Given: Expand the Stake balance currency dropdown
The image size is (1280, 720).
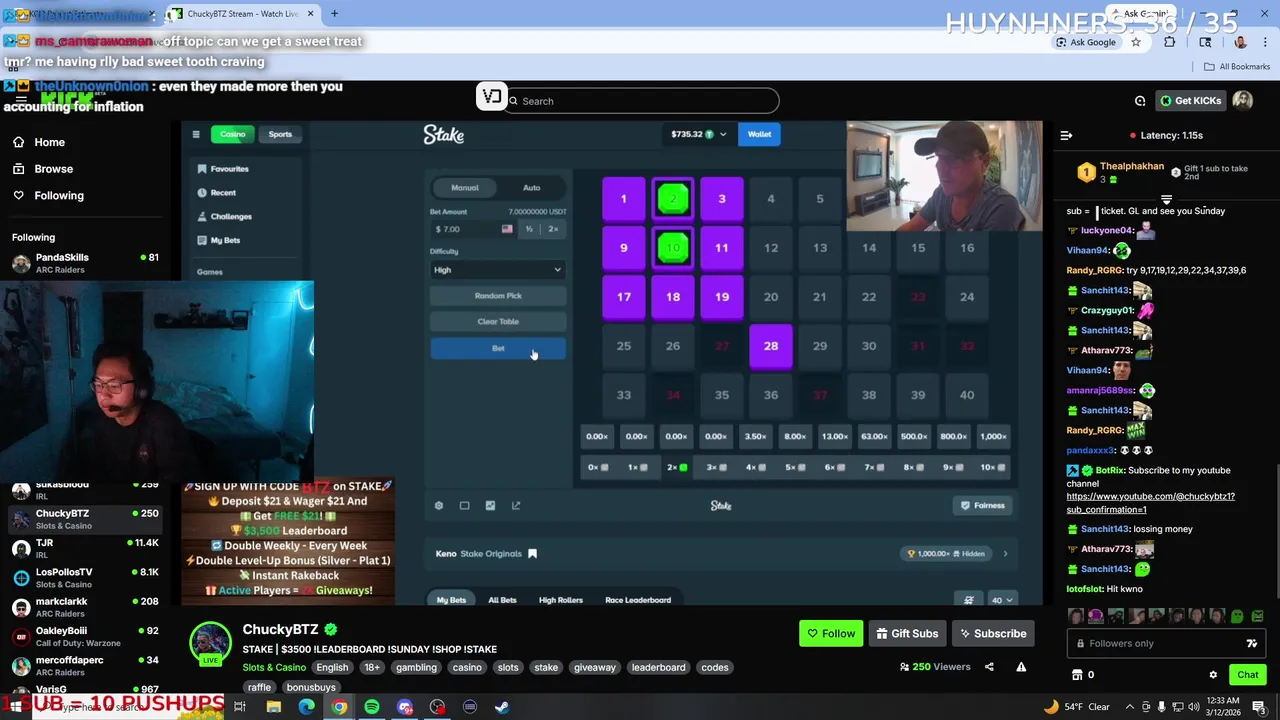Looking at the screenshot, I should tap(723, 134).
